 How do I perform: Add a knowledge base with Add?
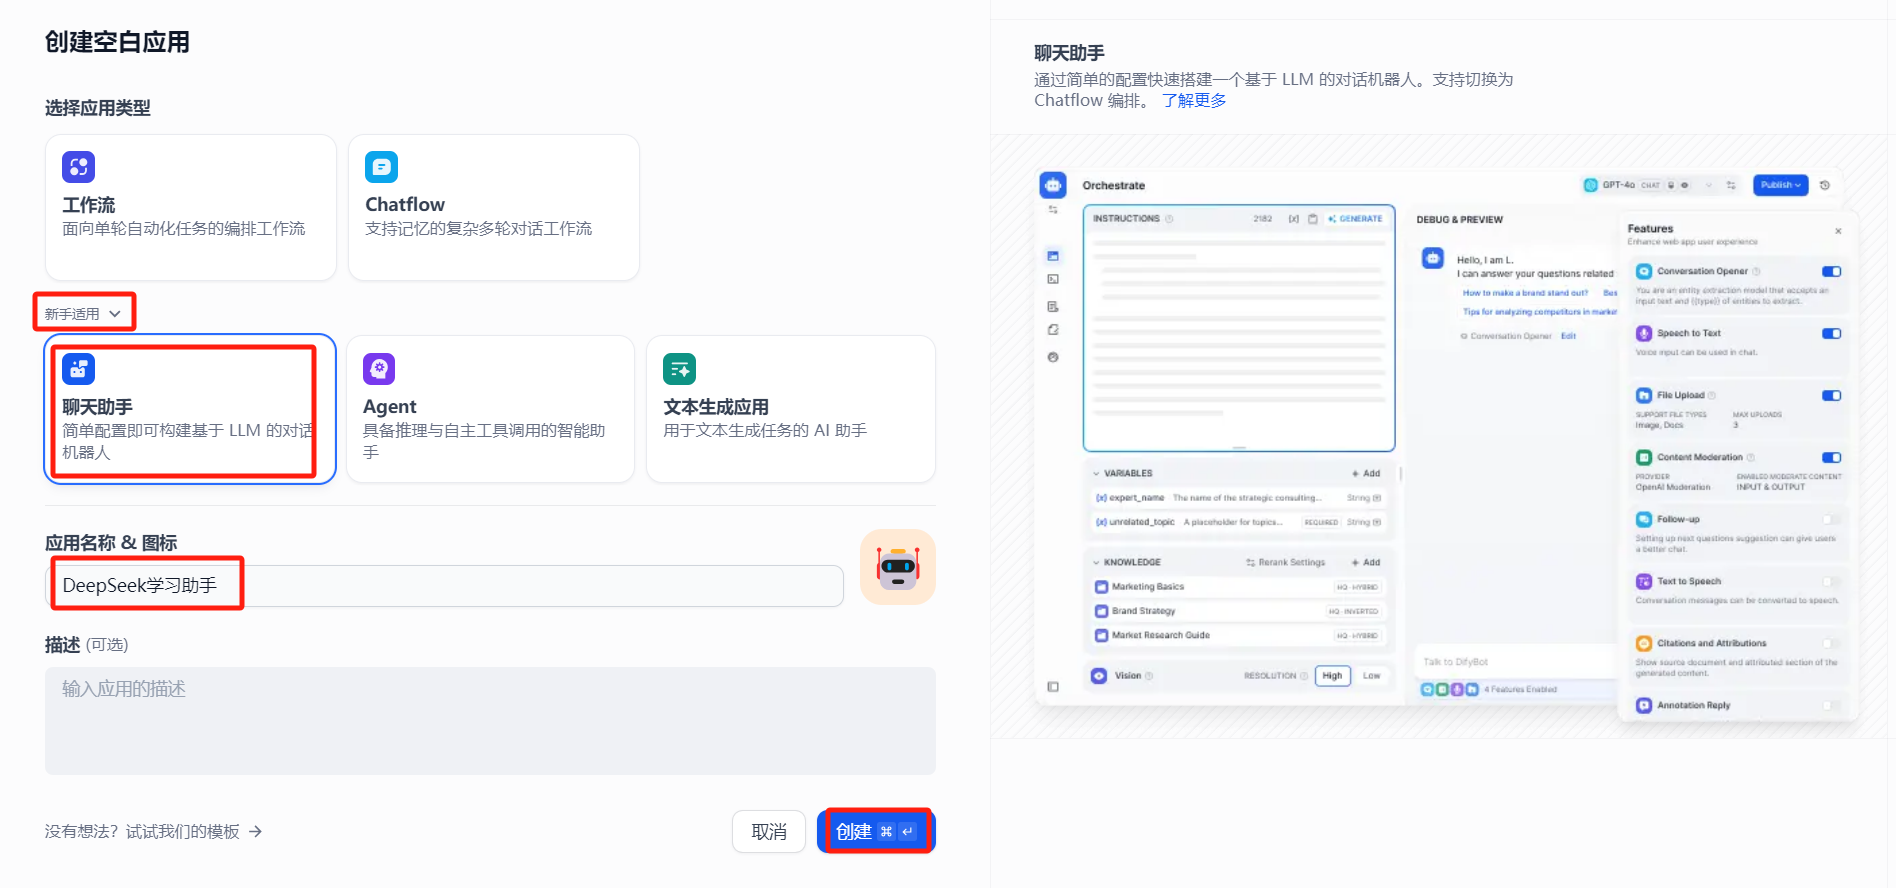click(x=1367, y=563)
